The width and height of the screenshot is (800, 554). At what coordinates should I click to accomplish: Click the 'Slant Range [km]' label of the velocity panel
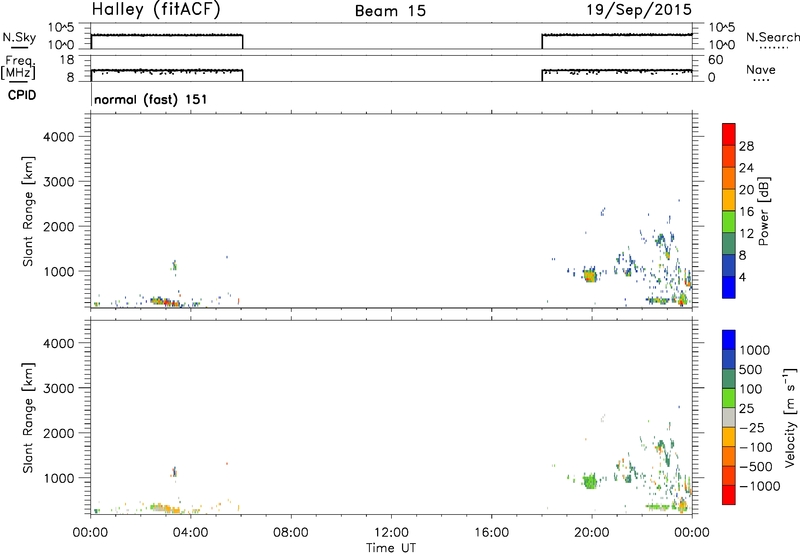[x=28, y=418]
